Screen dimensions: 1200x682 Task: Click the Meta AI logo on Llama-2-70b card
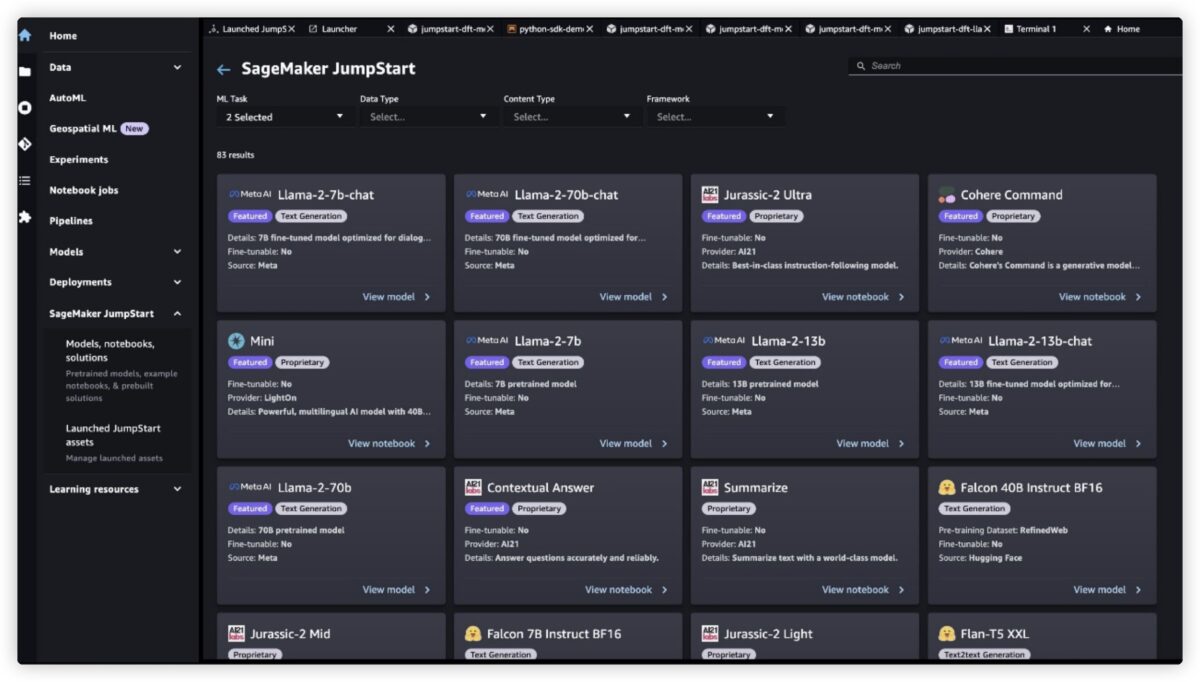(x=250, y=487)
